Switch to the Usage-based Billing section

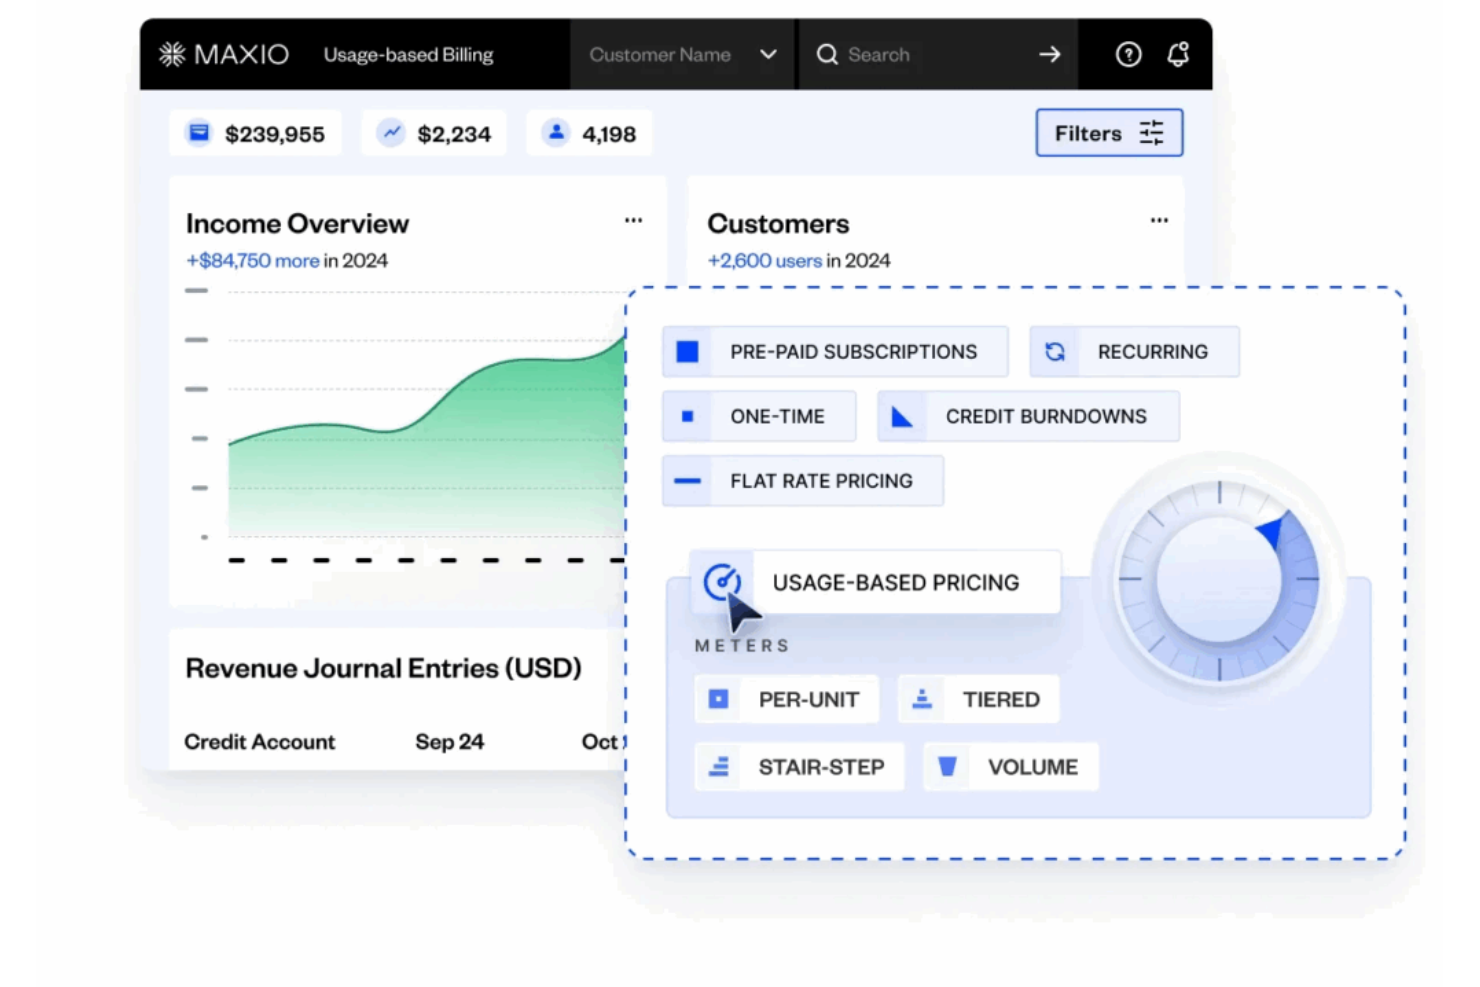click(408, 54)
